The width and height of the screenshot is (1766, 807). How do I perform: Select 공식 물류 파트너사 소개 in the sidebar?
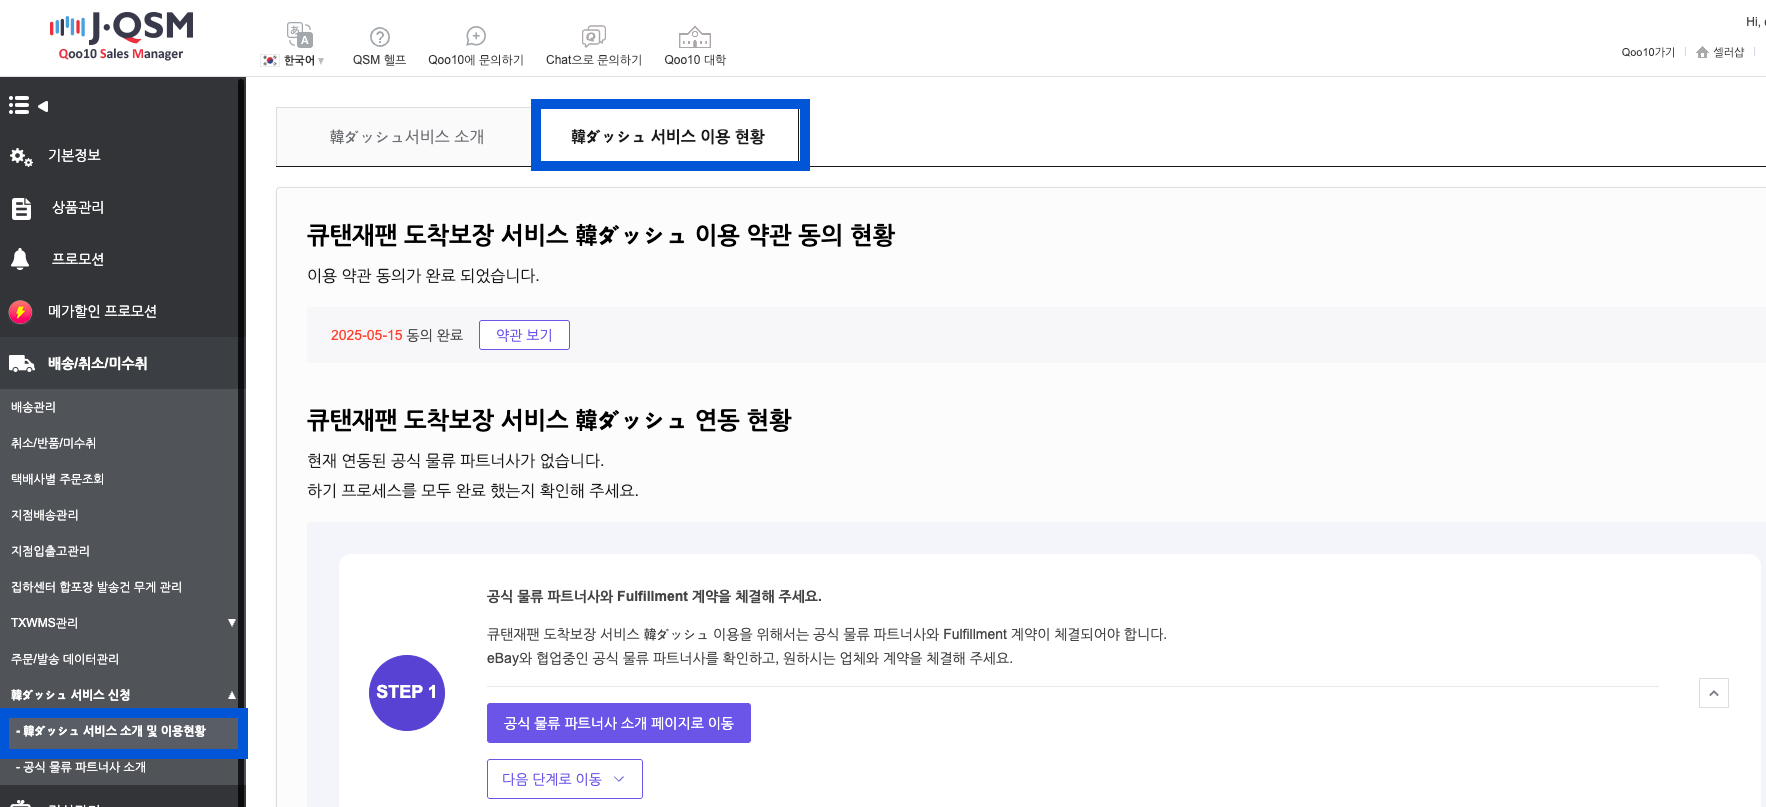point(81,767)
